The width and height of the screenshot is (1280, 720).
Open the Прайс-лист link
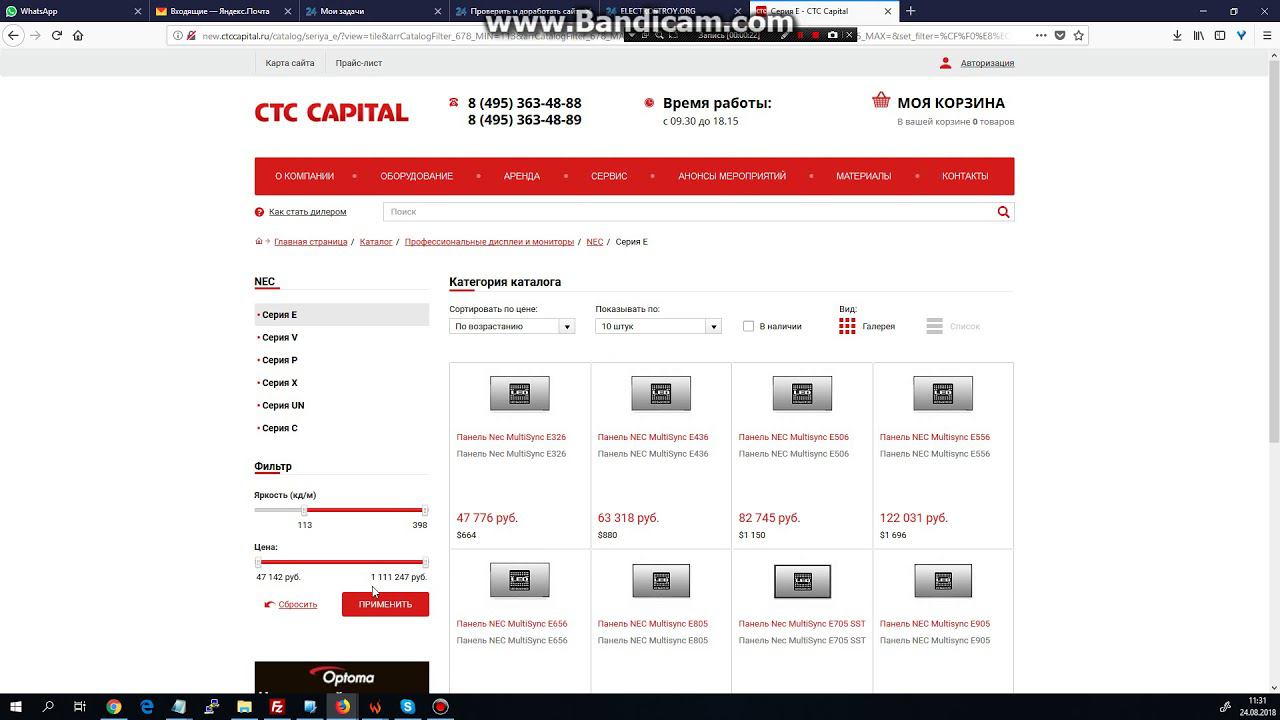point(359,63)
